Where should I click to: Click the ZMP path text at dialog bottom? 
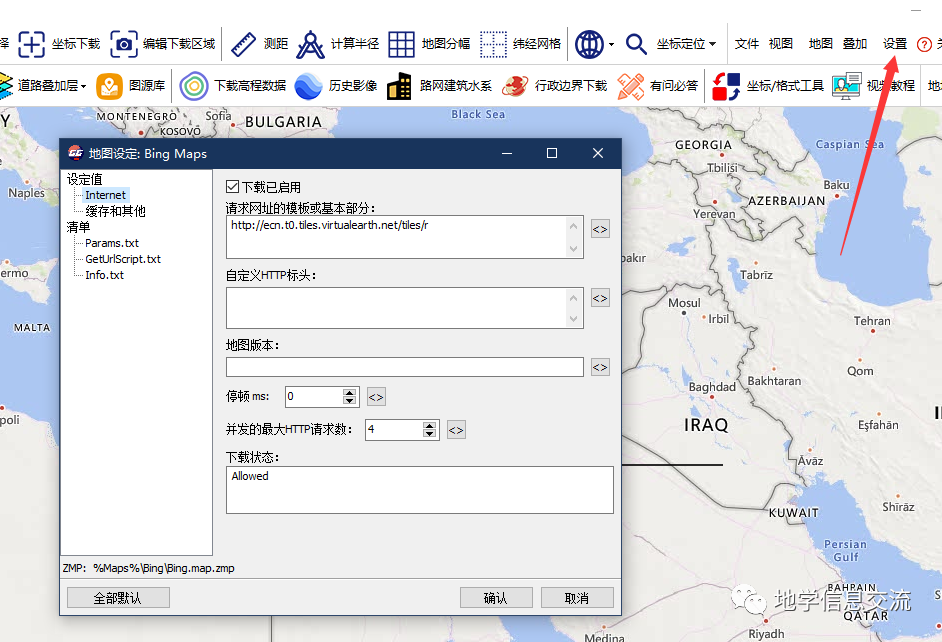pyautogui.click(x=149, y=568)
